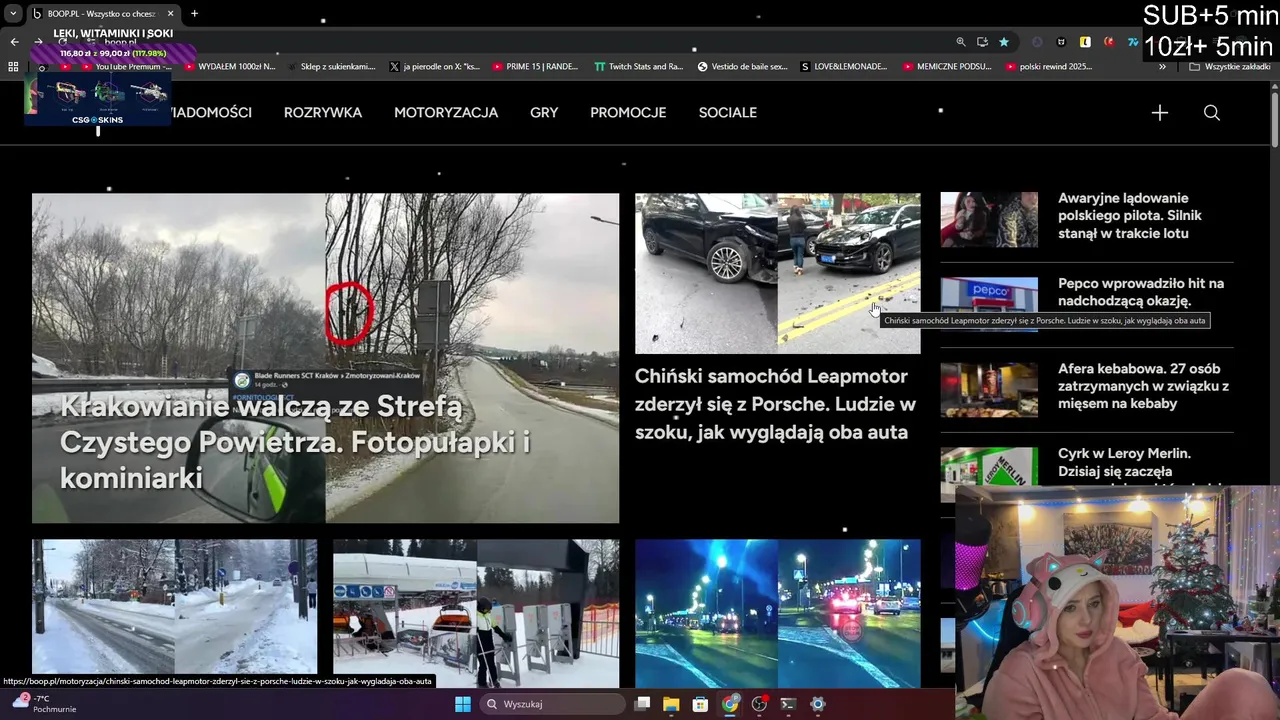Open SOCIALE menu section
Screen dimensions: 1280x720
728,113
